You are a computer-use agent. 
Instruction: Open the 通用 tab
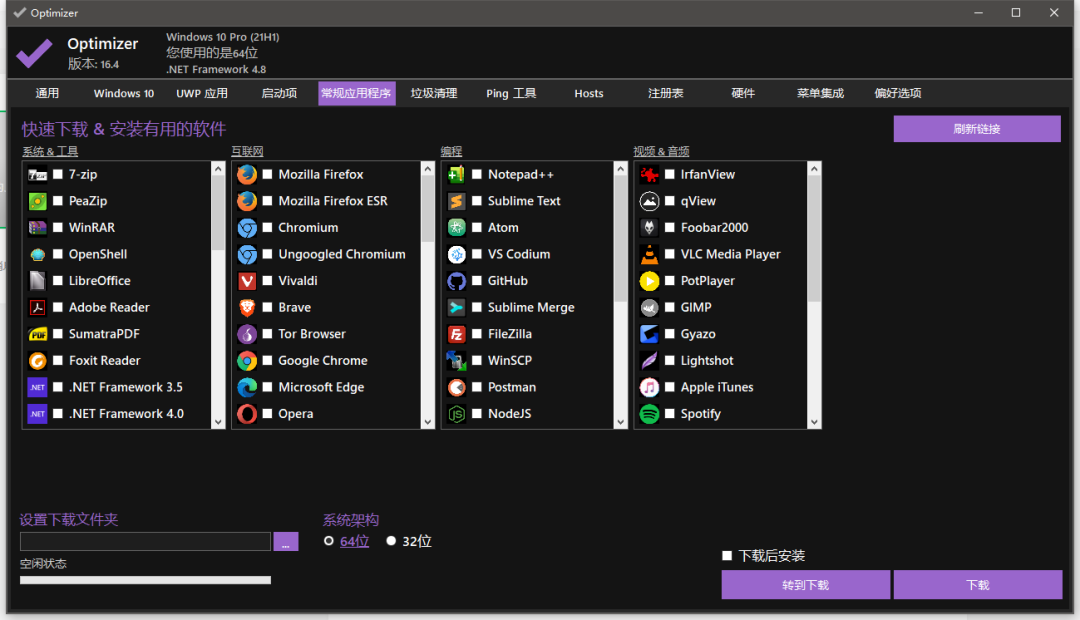pos(47,93)
